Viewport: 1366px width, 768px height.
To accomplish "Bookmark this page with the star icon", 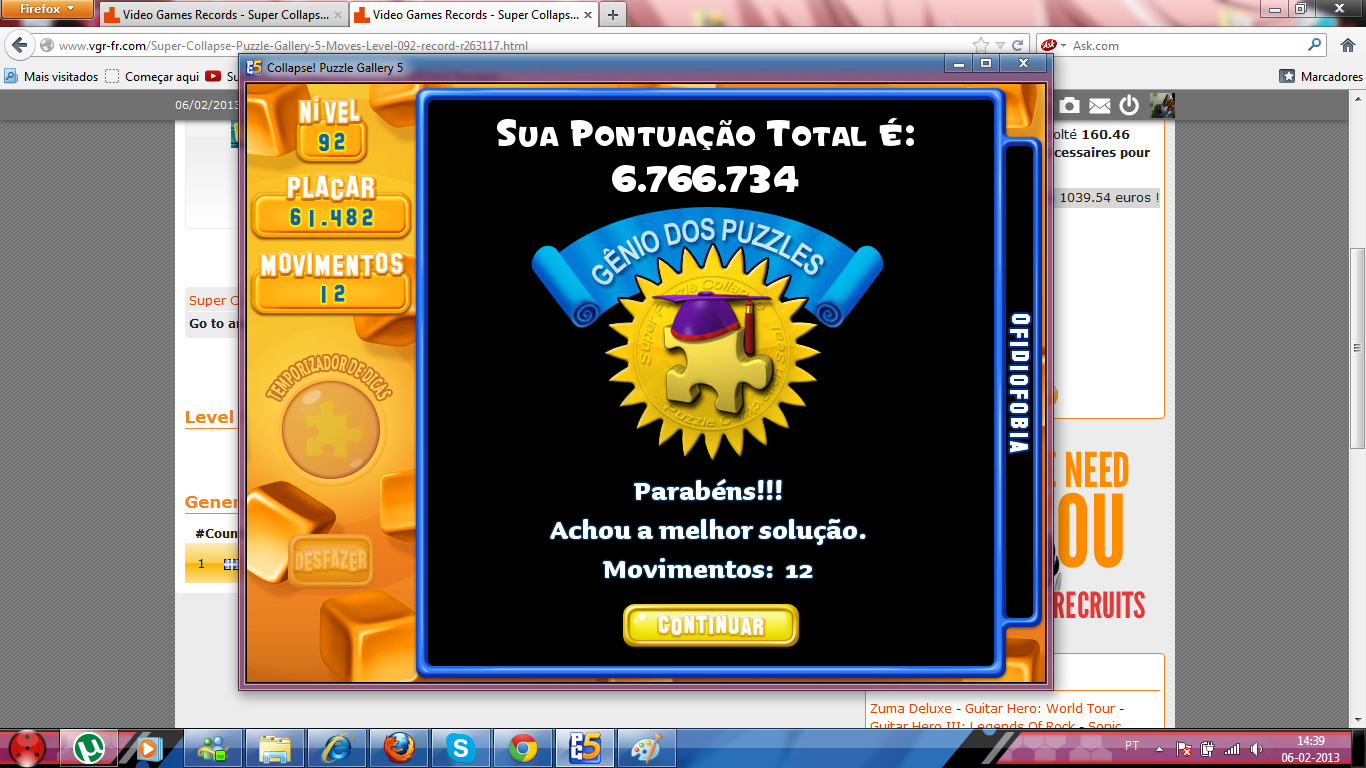I will 982,46.
